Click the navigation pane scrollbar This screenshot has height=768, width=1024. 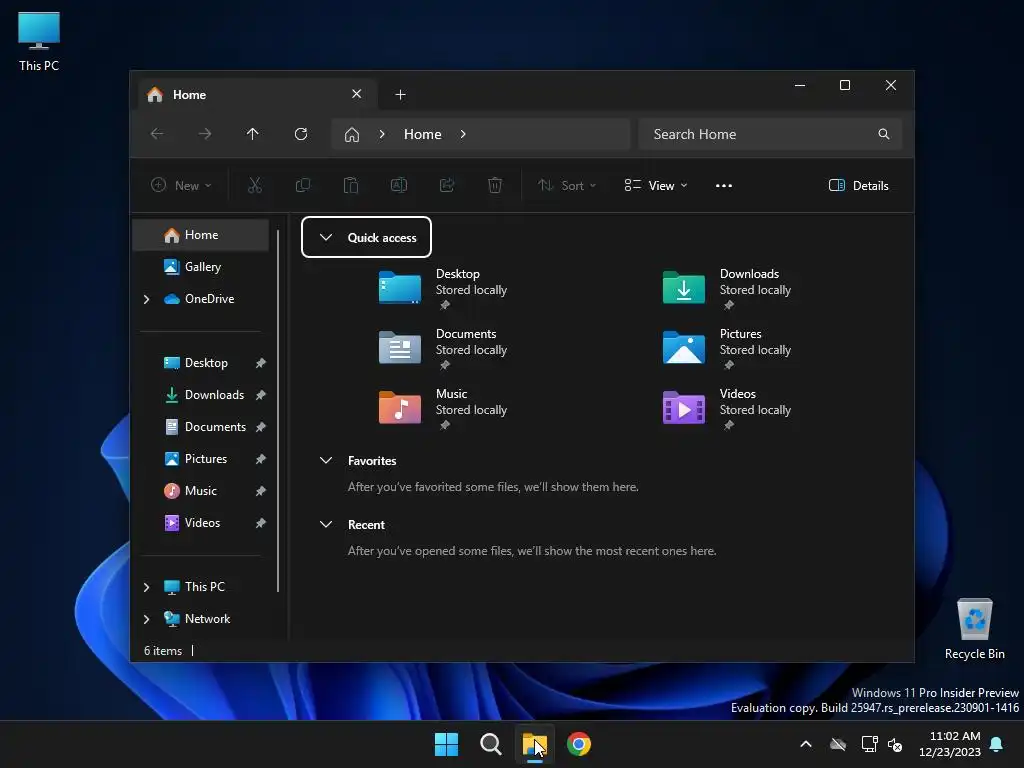click(278, 411)
